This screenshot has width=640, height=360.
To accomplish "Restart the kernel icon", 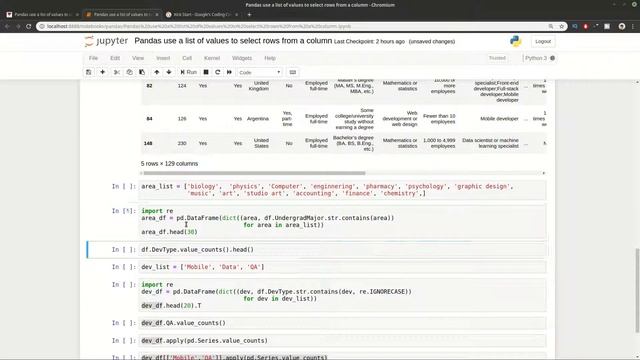I will coord(218,72).
